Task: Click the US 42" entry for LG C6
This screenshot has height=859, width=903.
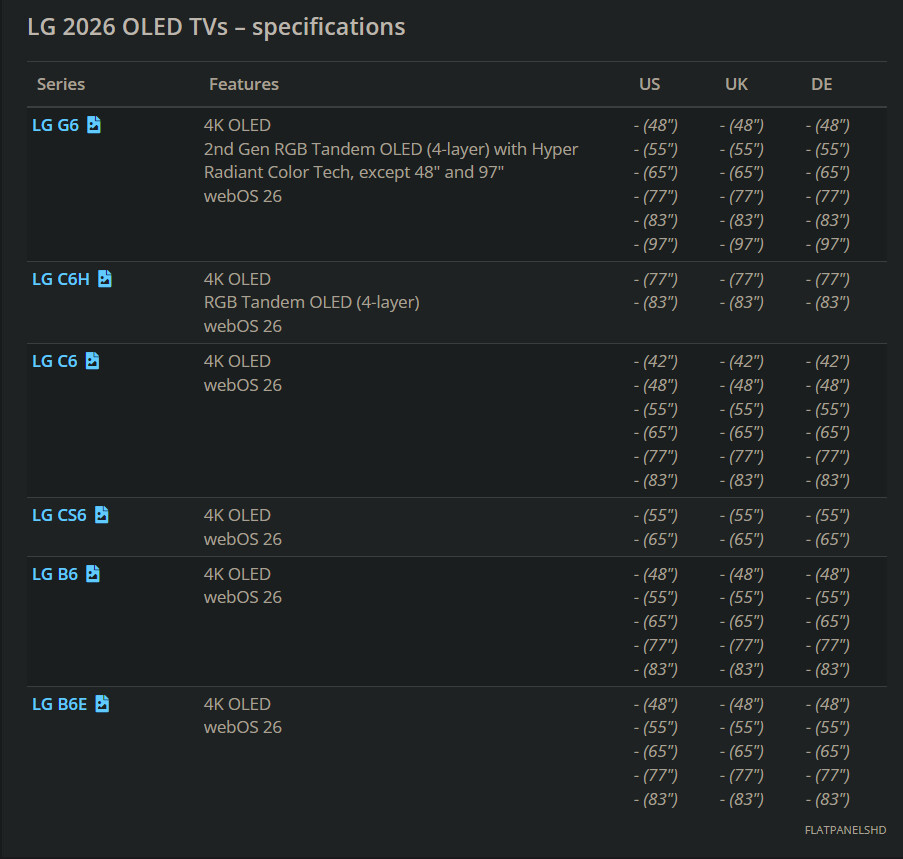Action: [656, 361]
